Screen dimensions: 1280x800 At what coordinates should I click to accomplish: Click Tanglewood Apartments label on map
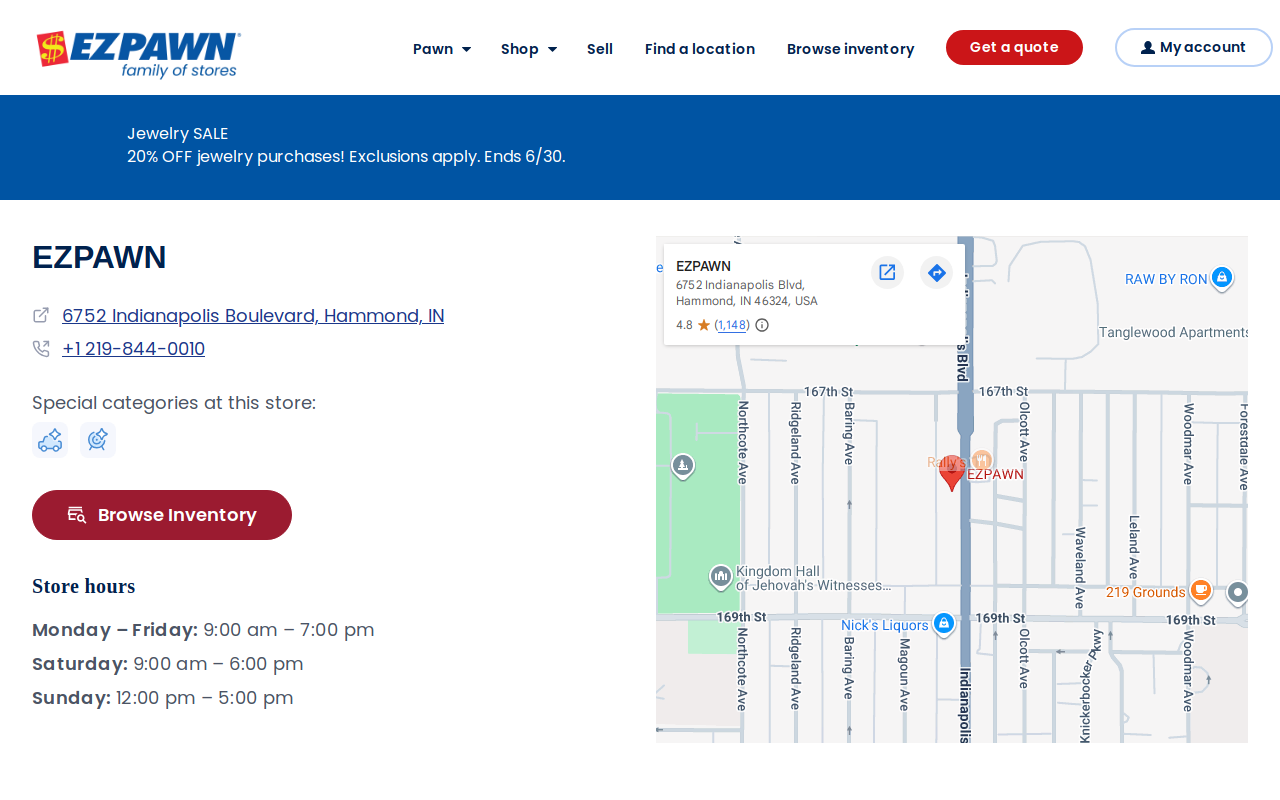click(x=1173, y=332)
